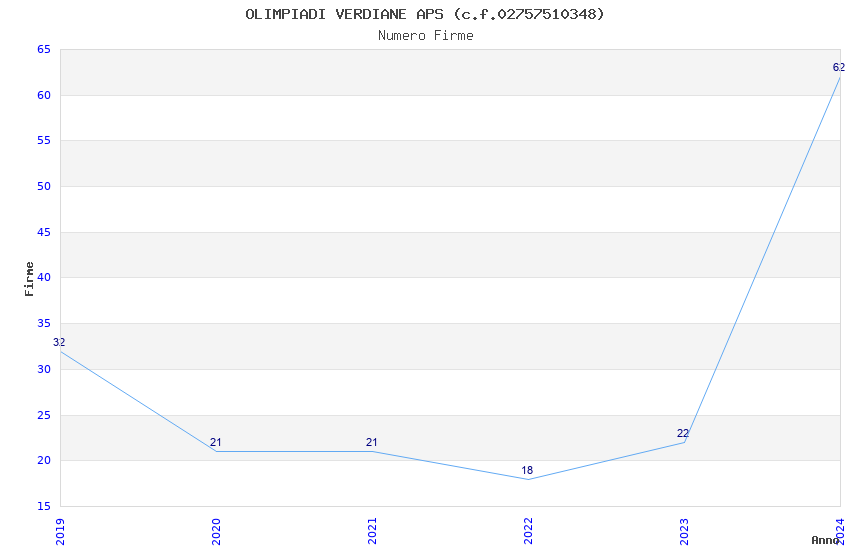Click the y-axis tick value 50
850x550 pixels.
(x=44, y=186)
